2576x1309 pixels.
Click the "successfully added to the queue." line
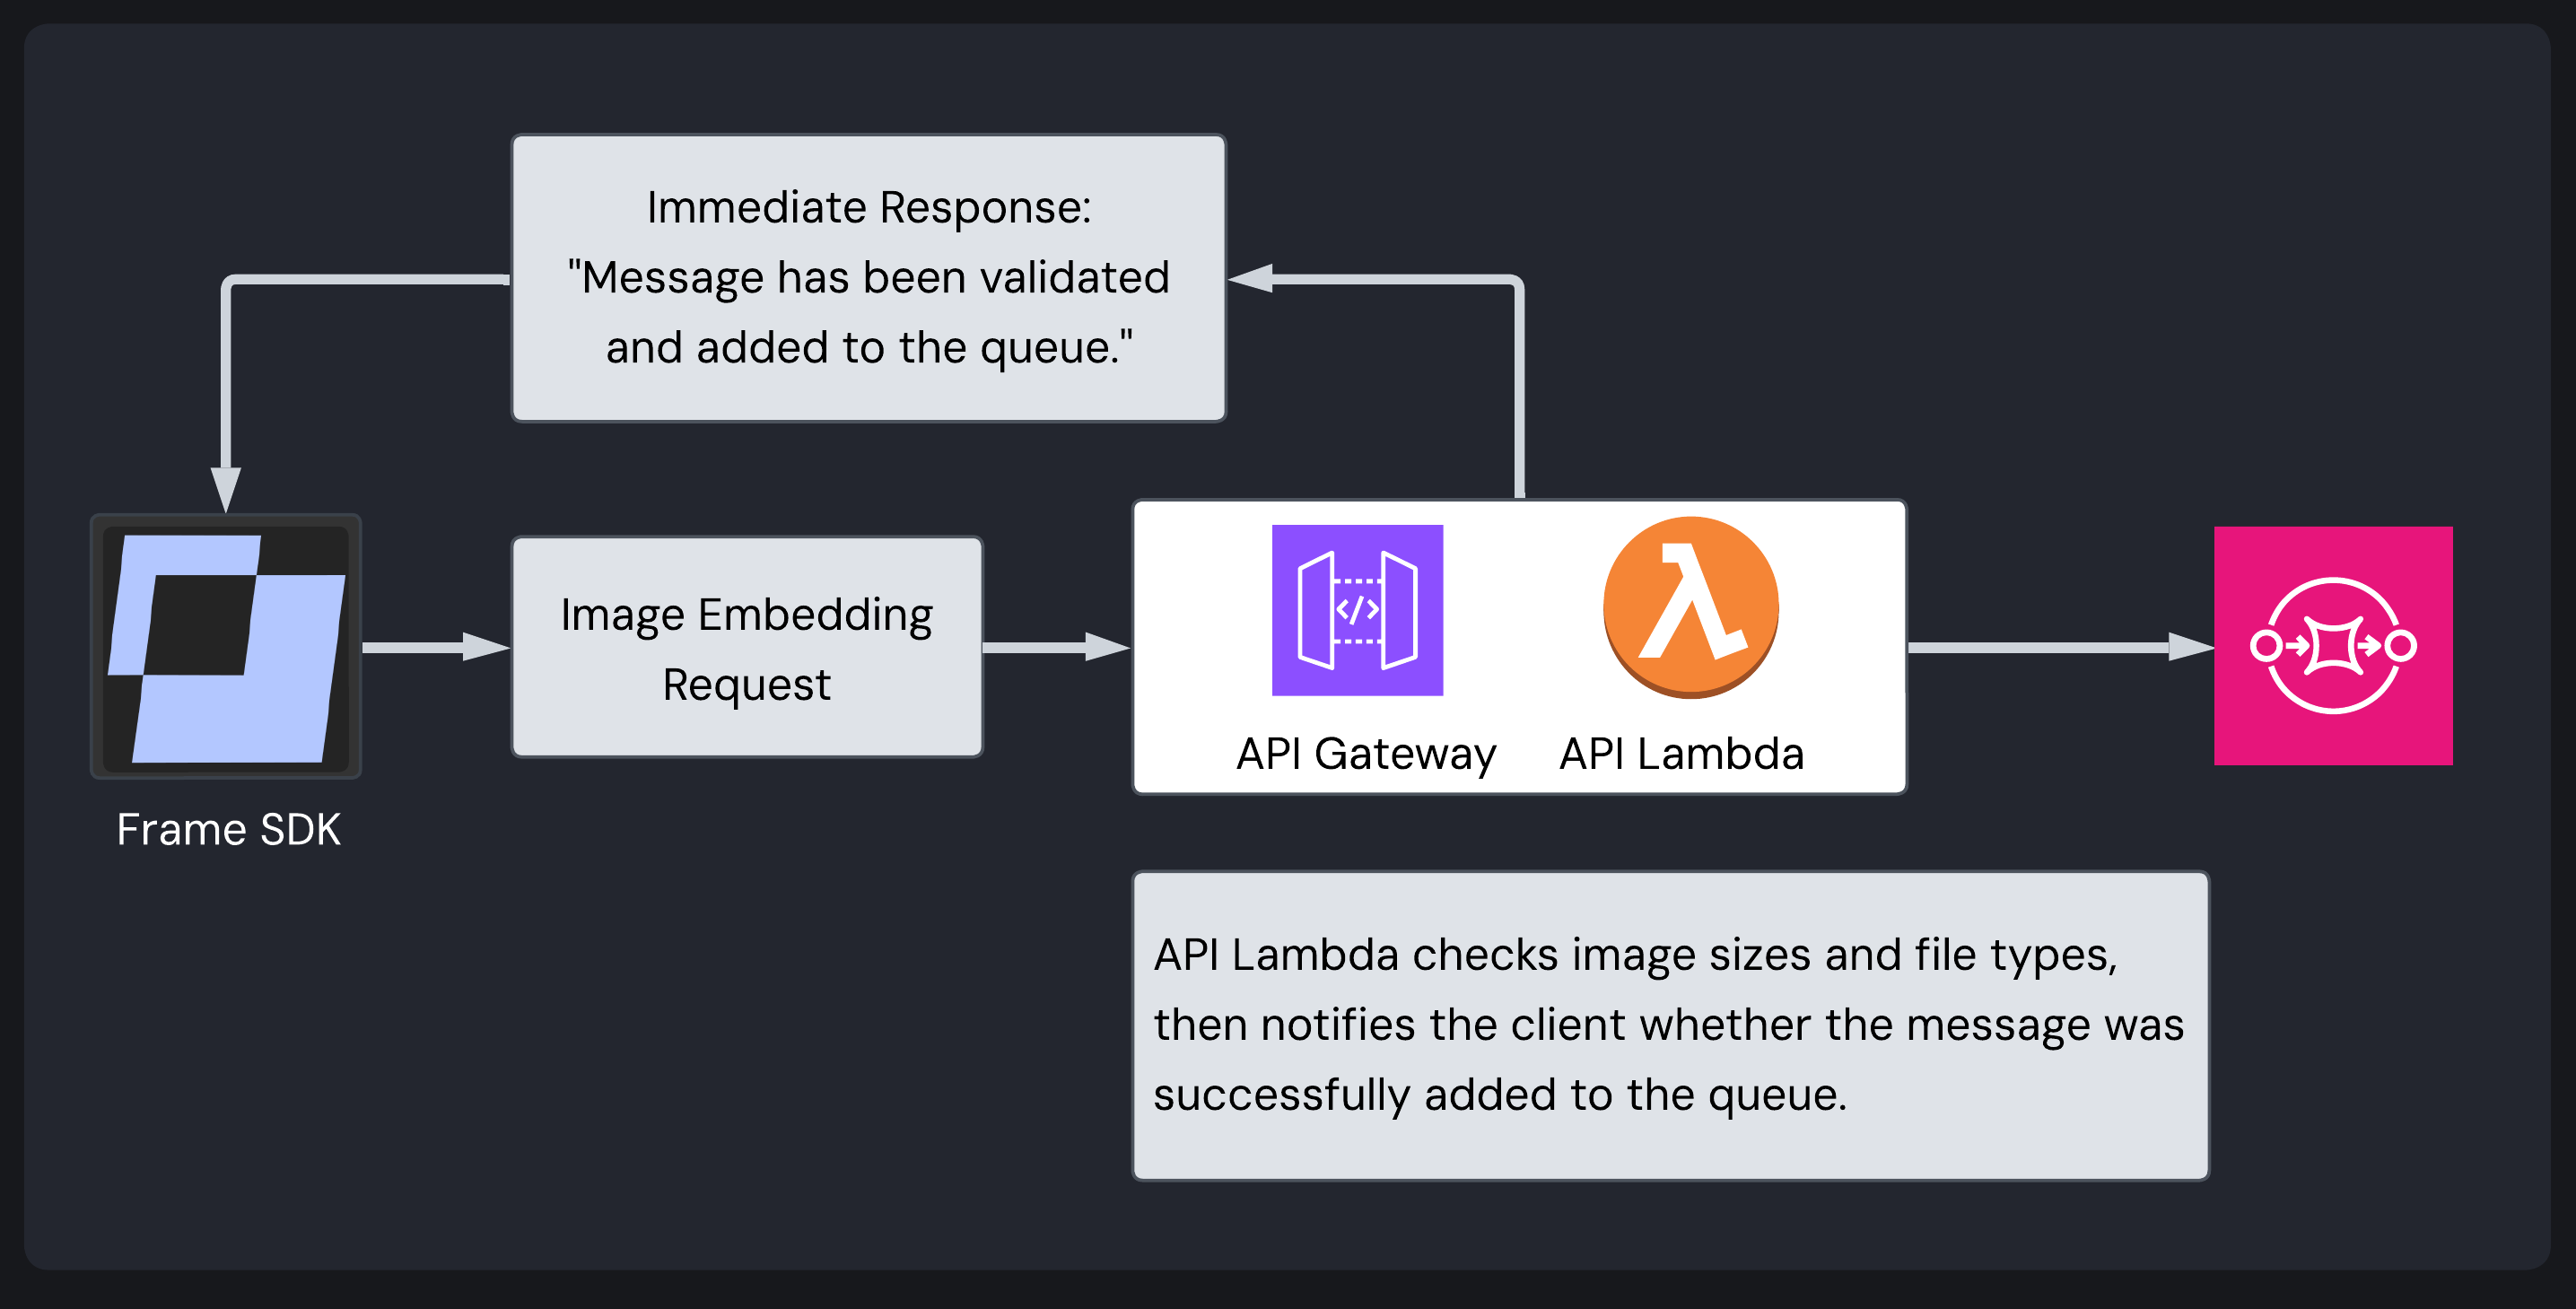[x=1500, y=1096]
